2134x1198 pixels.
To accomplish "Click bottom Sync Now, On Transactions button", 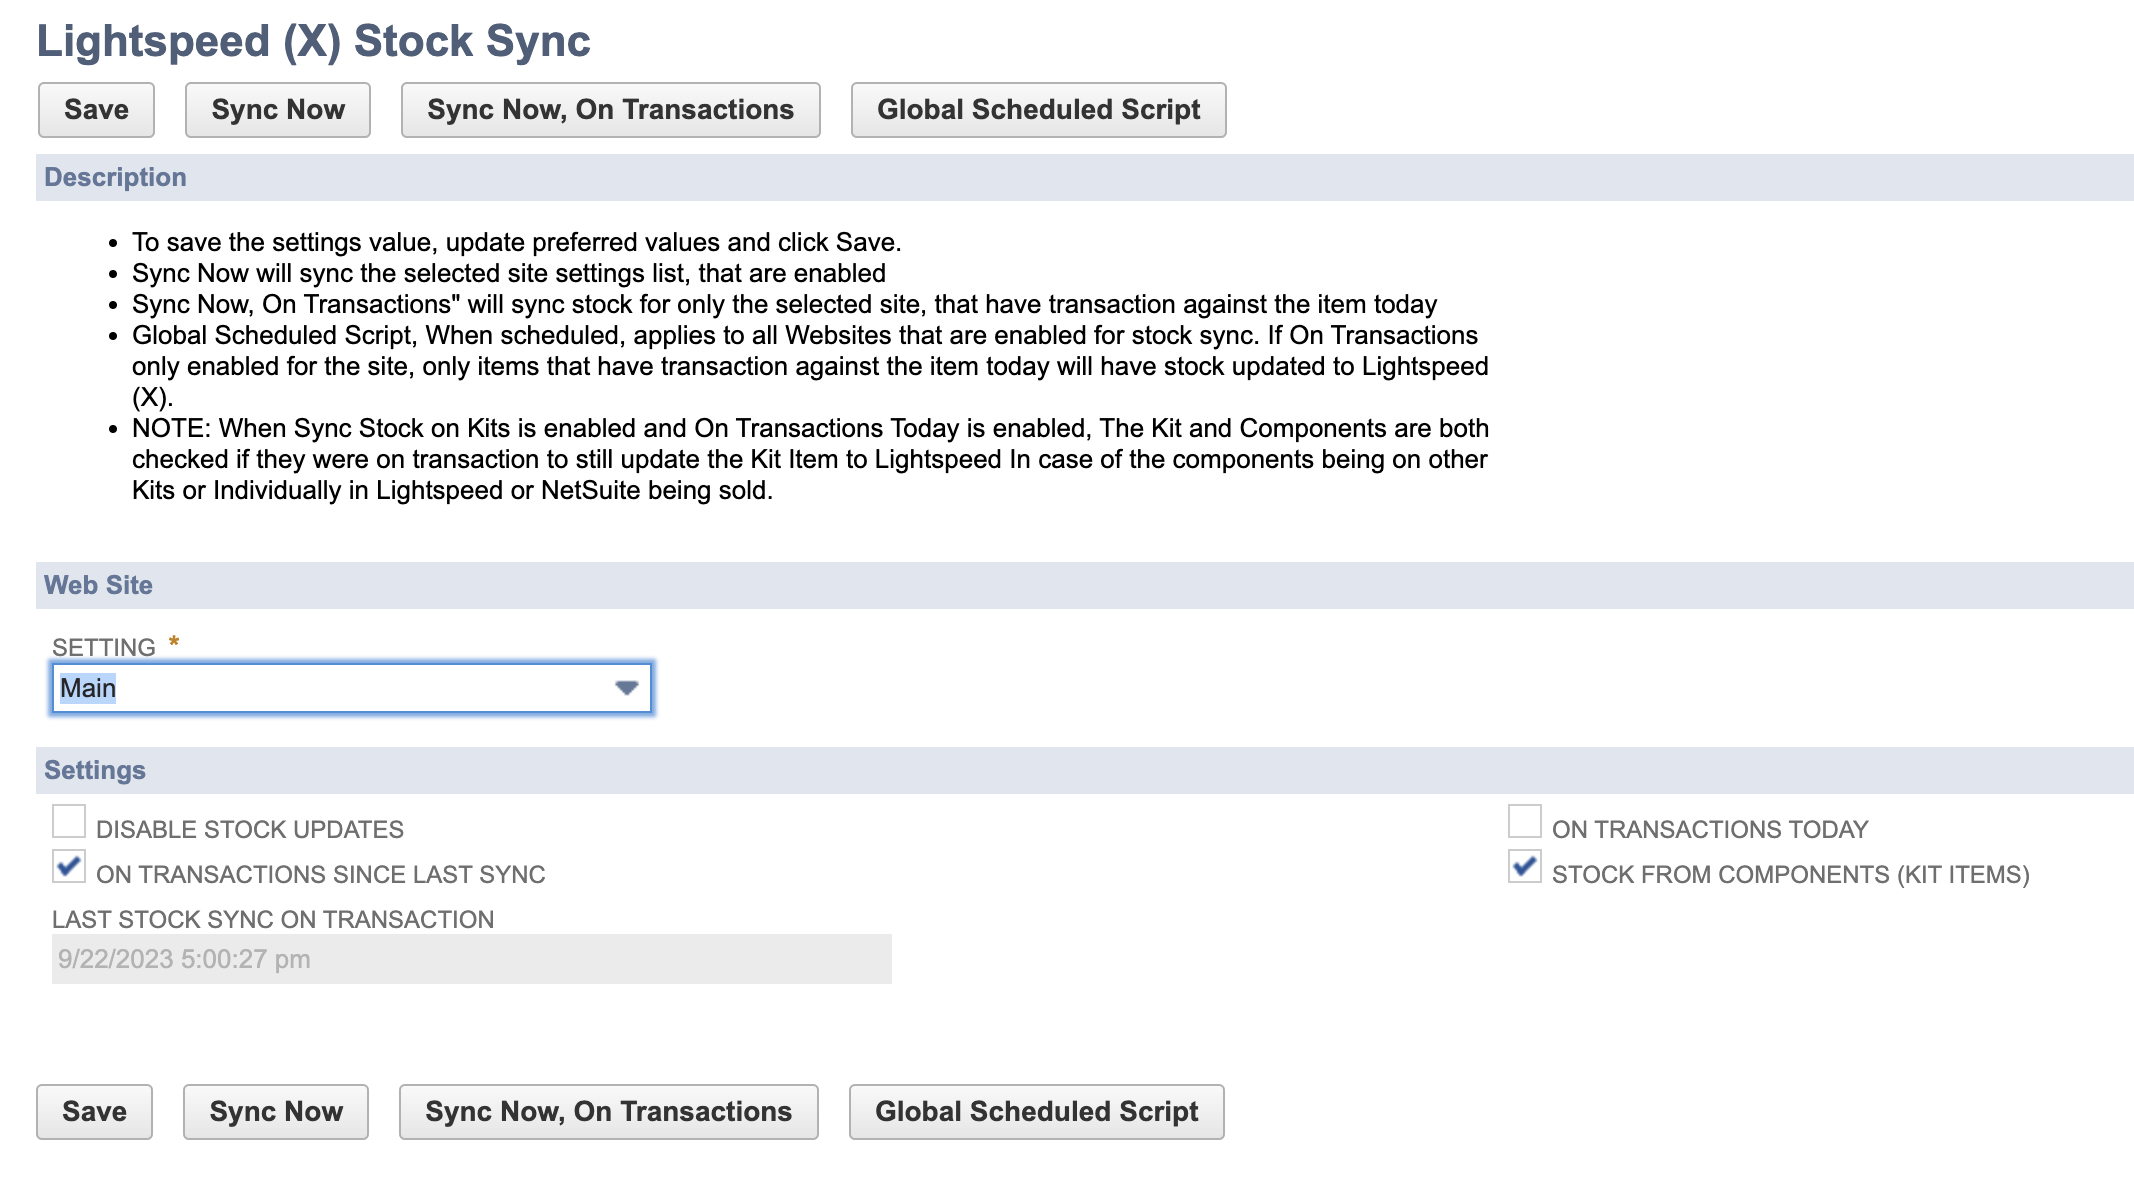I will pos(608,1112).
